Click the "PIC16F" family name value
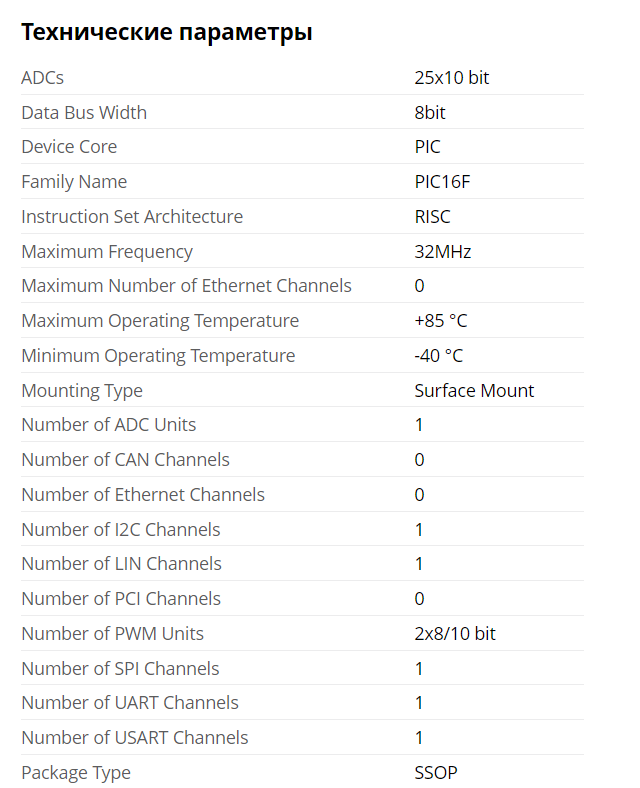Screen dimensions: 640x788 (442, 182)
